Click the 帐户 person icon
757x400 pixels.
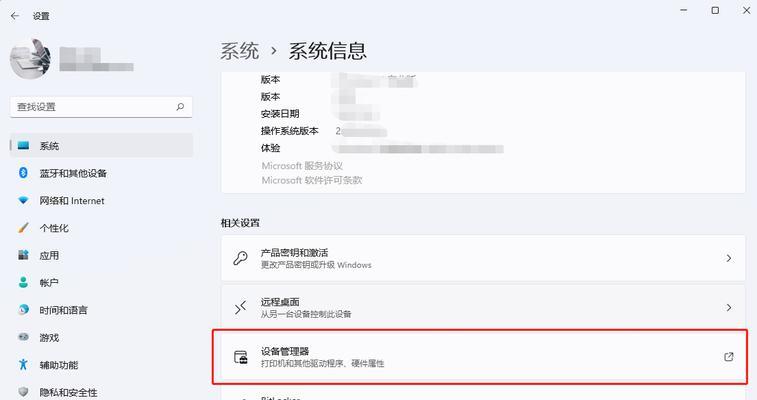(23, 282)
